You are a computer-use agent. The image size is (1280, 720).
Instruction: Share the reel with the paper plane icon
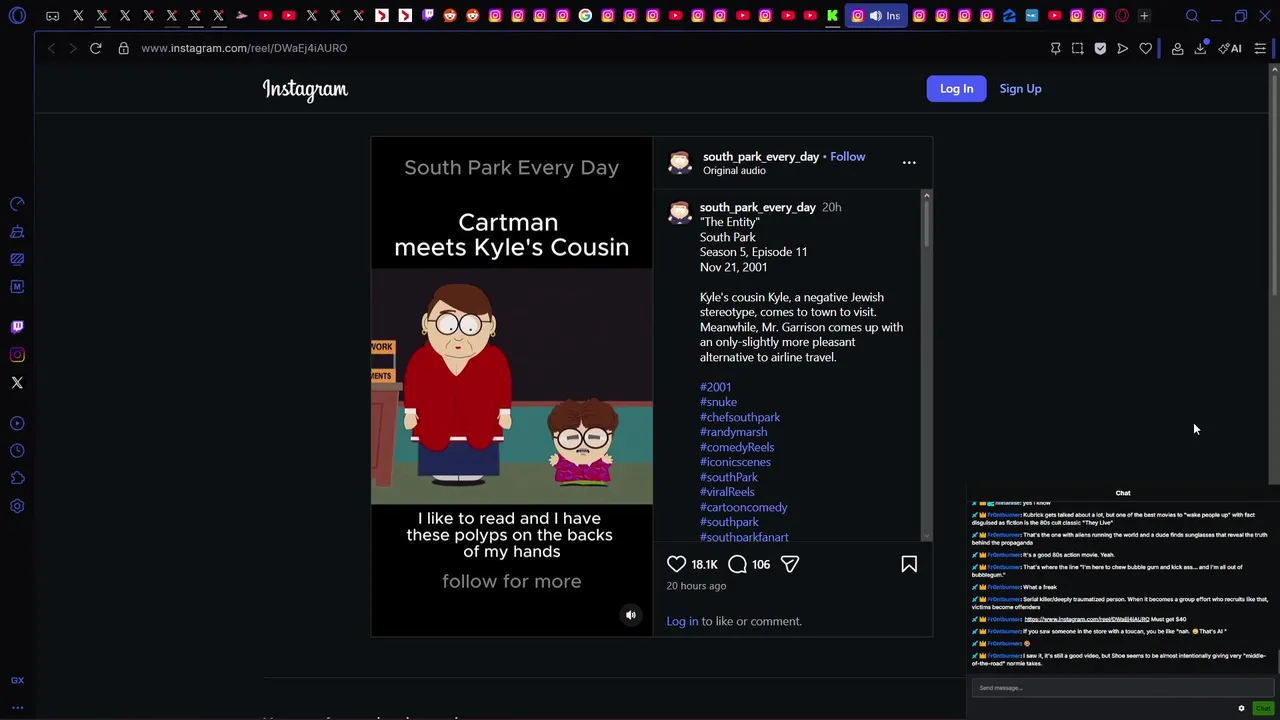[790, 564]
